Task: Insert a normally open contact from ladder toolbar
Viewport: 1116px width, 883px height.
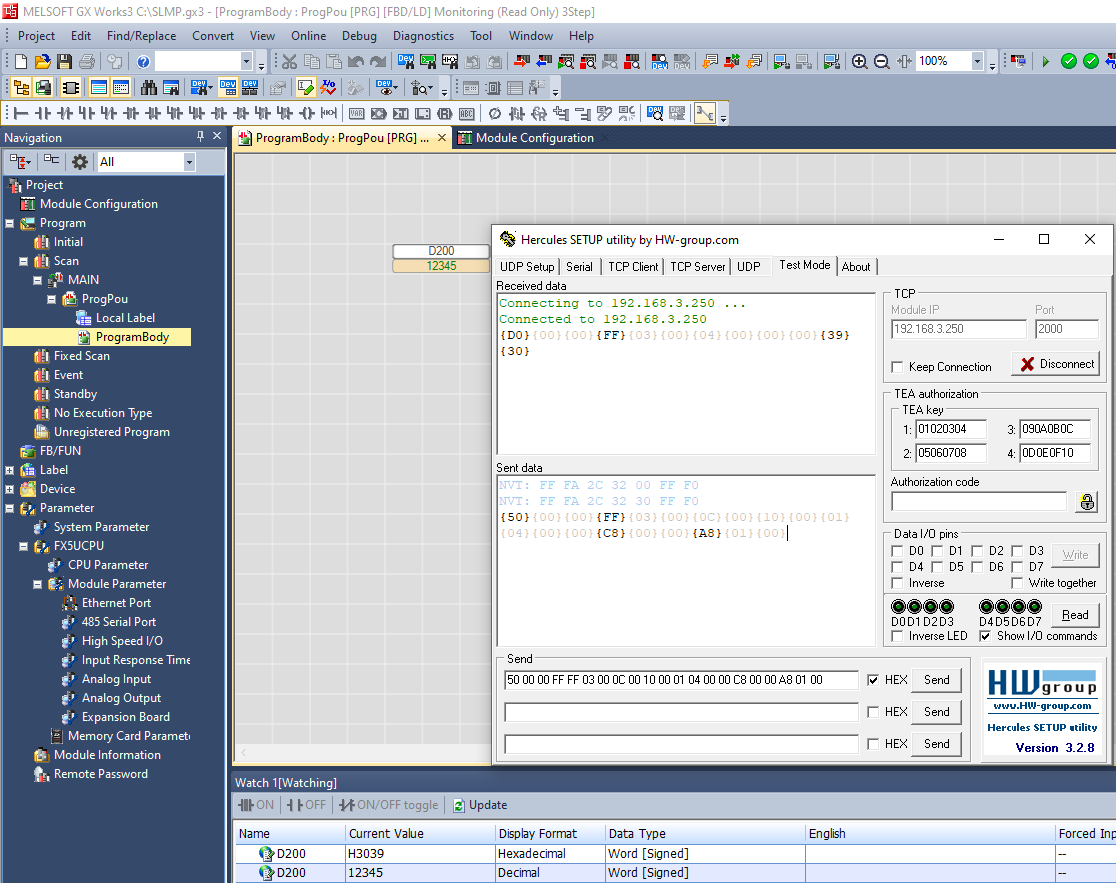Action: tap(43, 114)
